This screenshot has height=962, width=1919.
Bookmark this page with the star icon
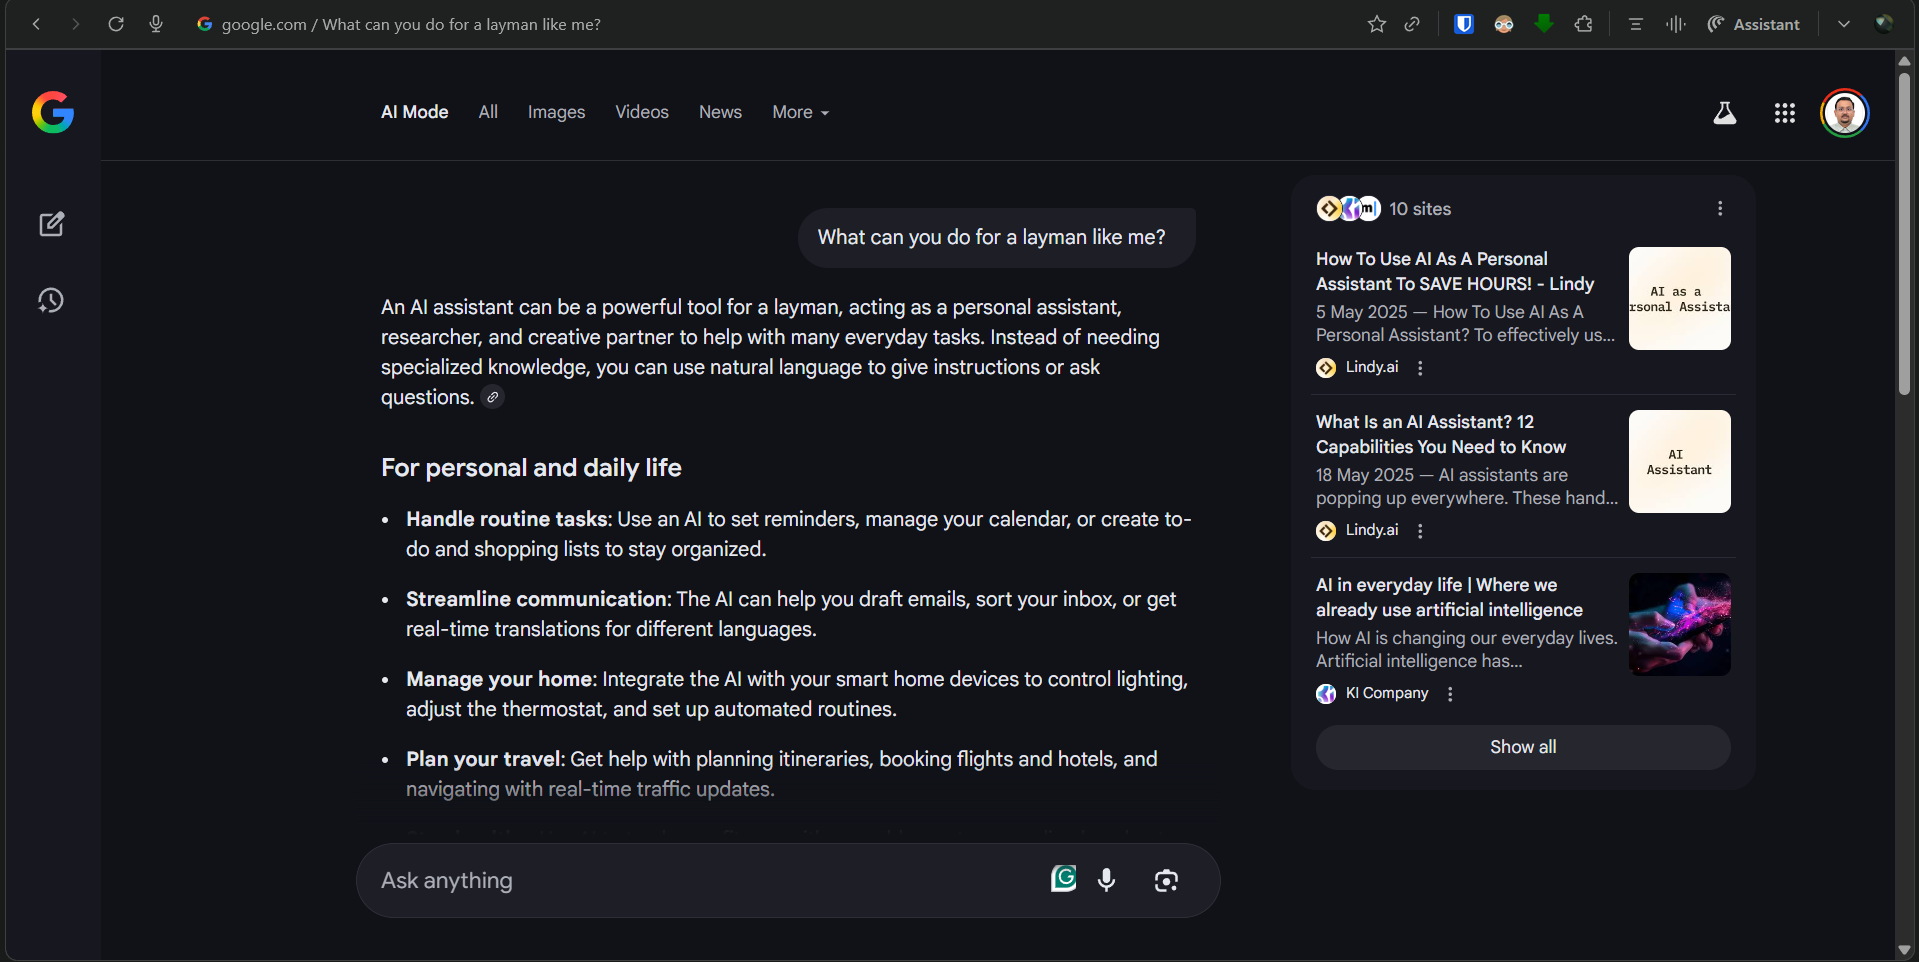pyautogui.click(x=1376, y=24)
